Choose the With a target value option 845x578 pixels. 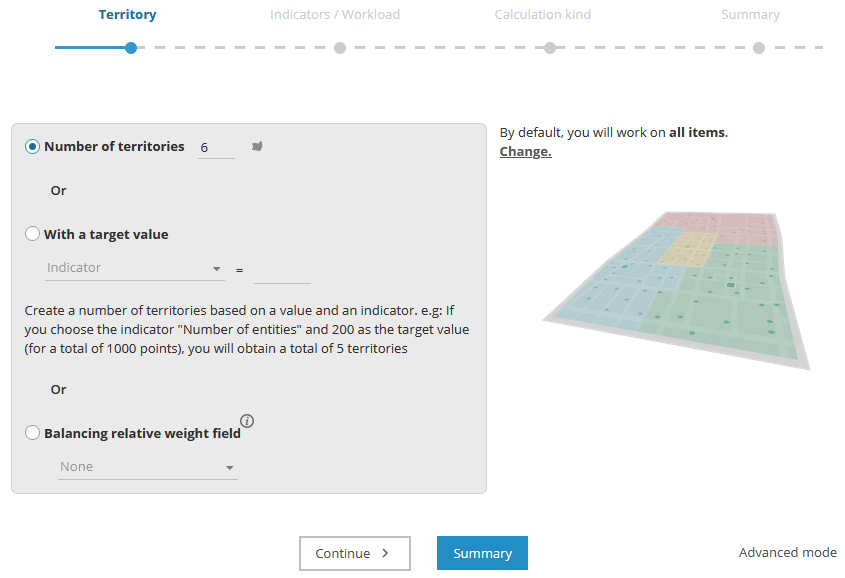tap(33, 234)
